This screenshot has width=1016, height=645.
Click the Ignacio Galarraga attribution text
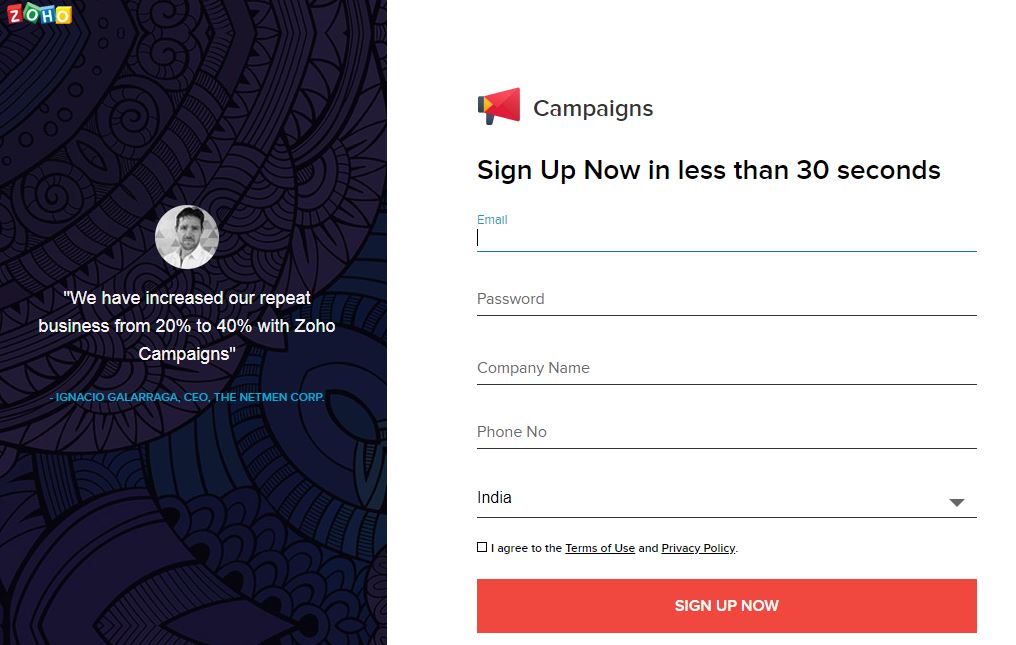click(187, 397)
